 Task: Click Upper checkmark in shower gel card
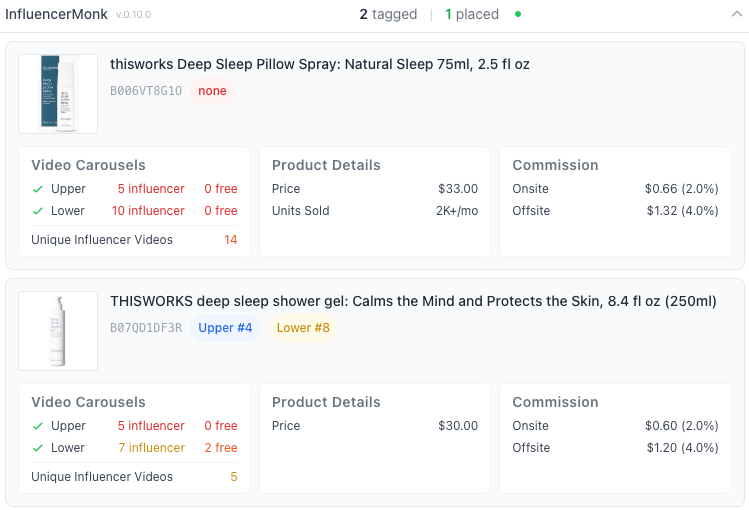click(38, 426)
